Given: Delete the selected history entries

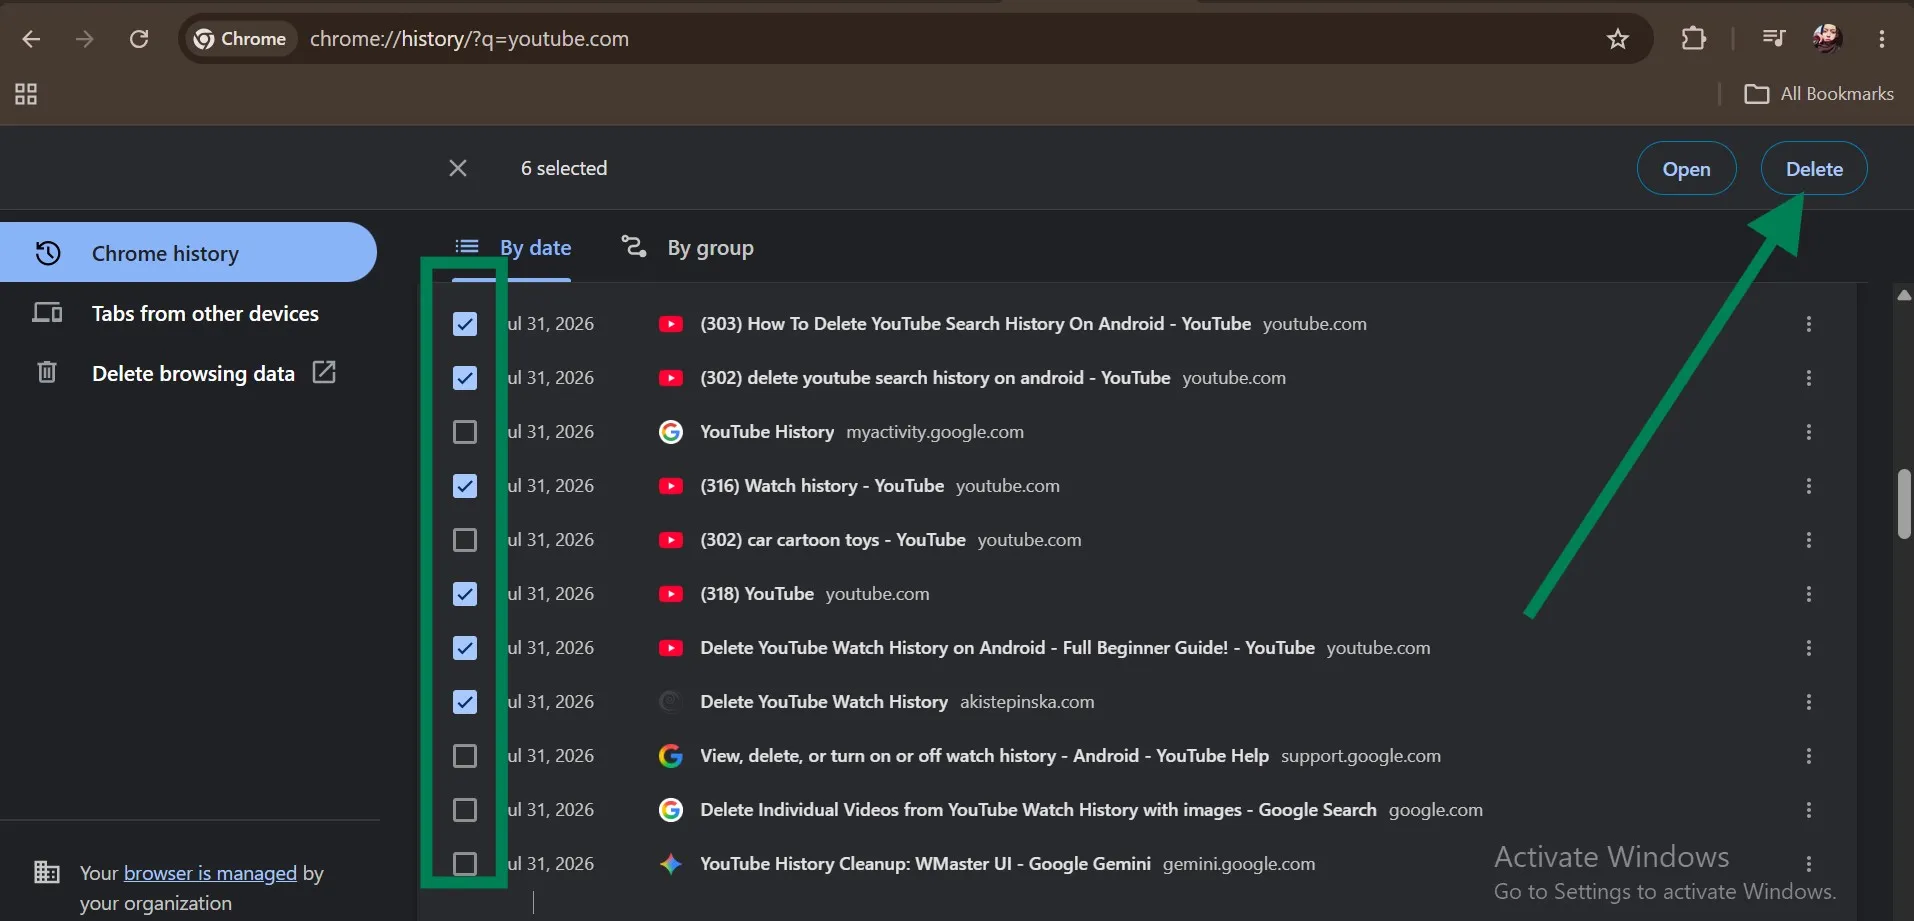Looking at the screenshot, I should click(1814, 169).
